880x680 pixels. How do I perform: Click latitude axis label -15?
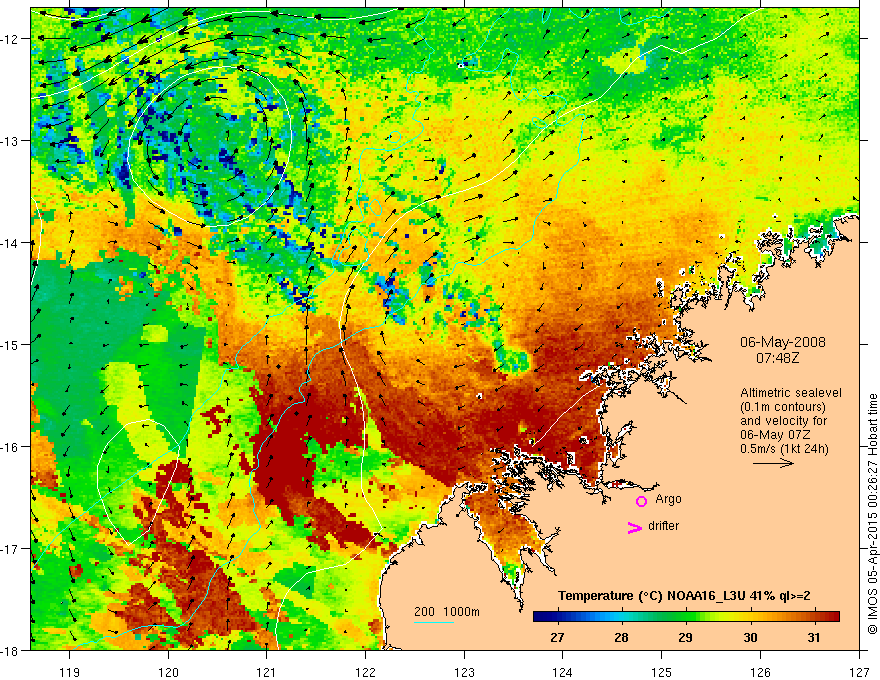11,344
